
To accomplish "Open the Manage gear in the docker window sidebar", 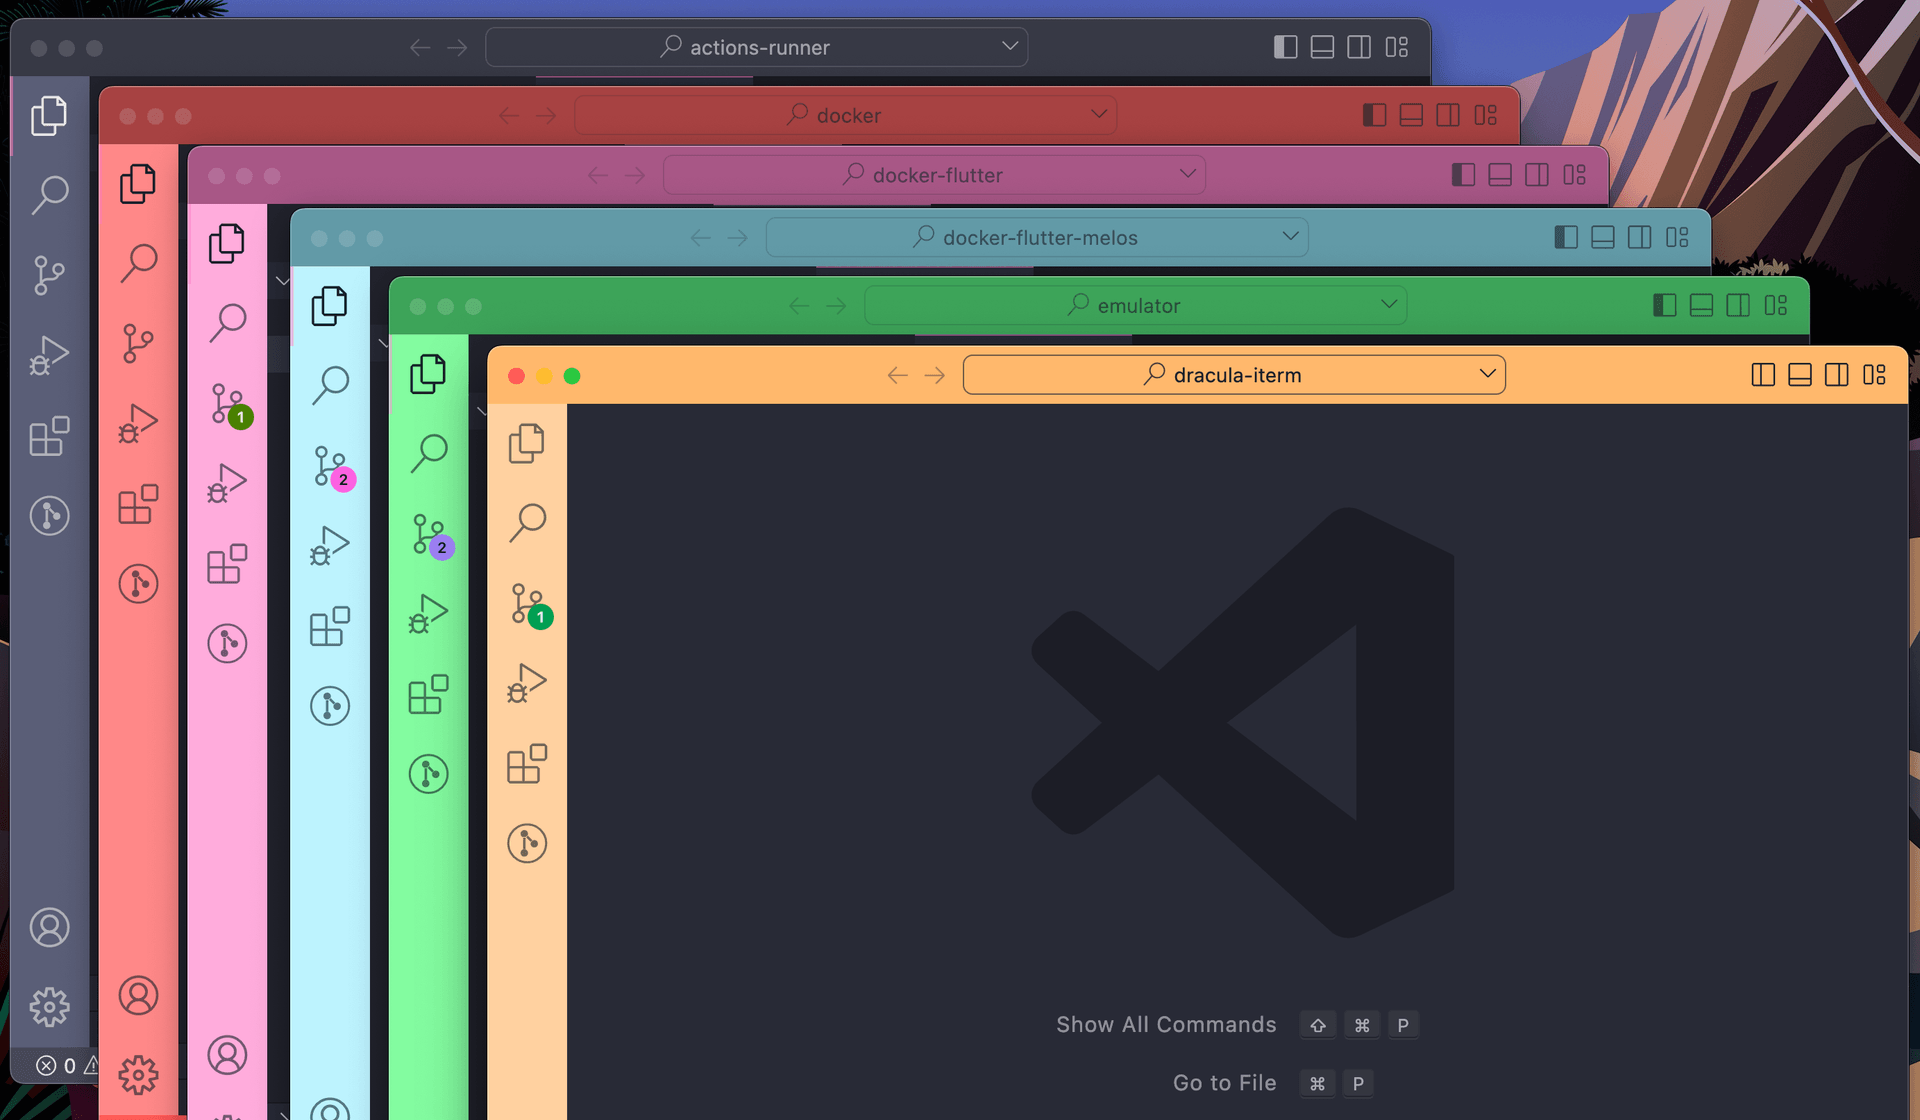I will pos(138,1073).
